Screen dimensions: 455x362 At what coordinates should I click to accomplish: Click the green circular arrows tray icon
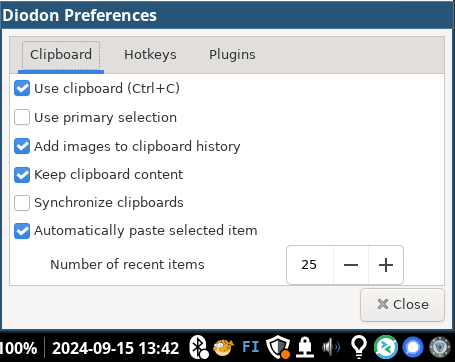386,347
